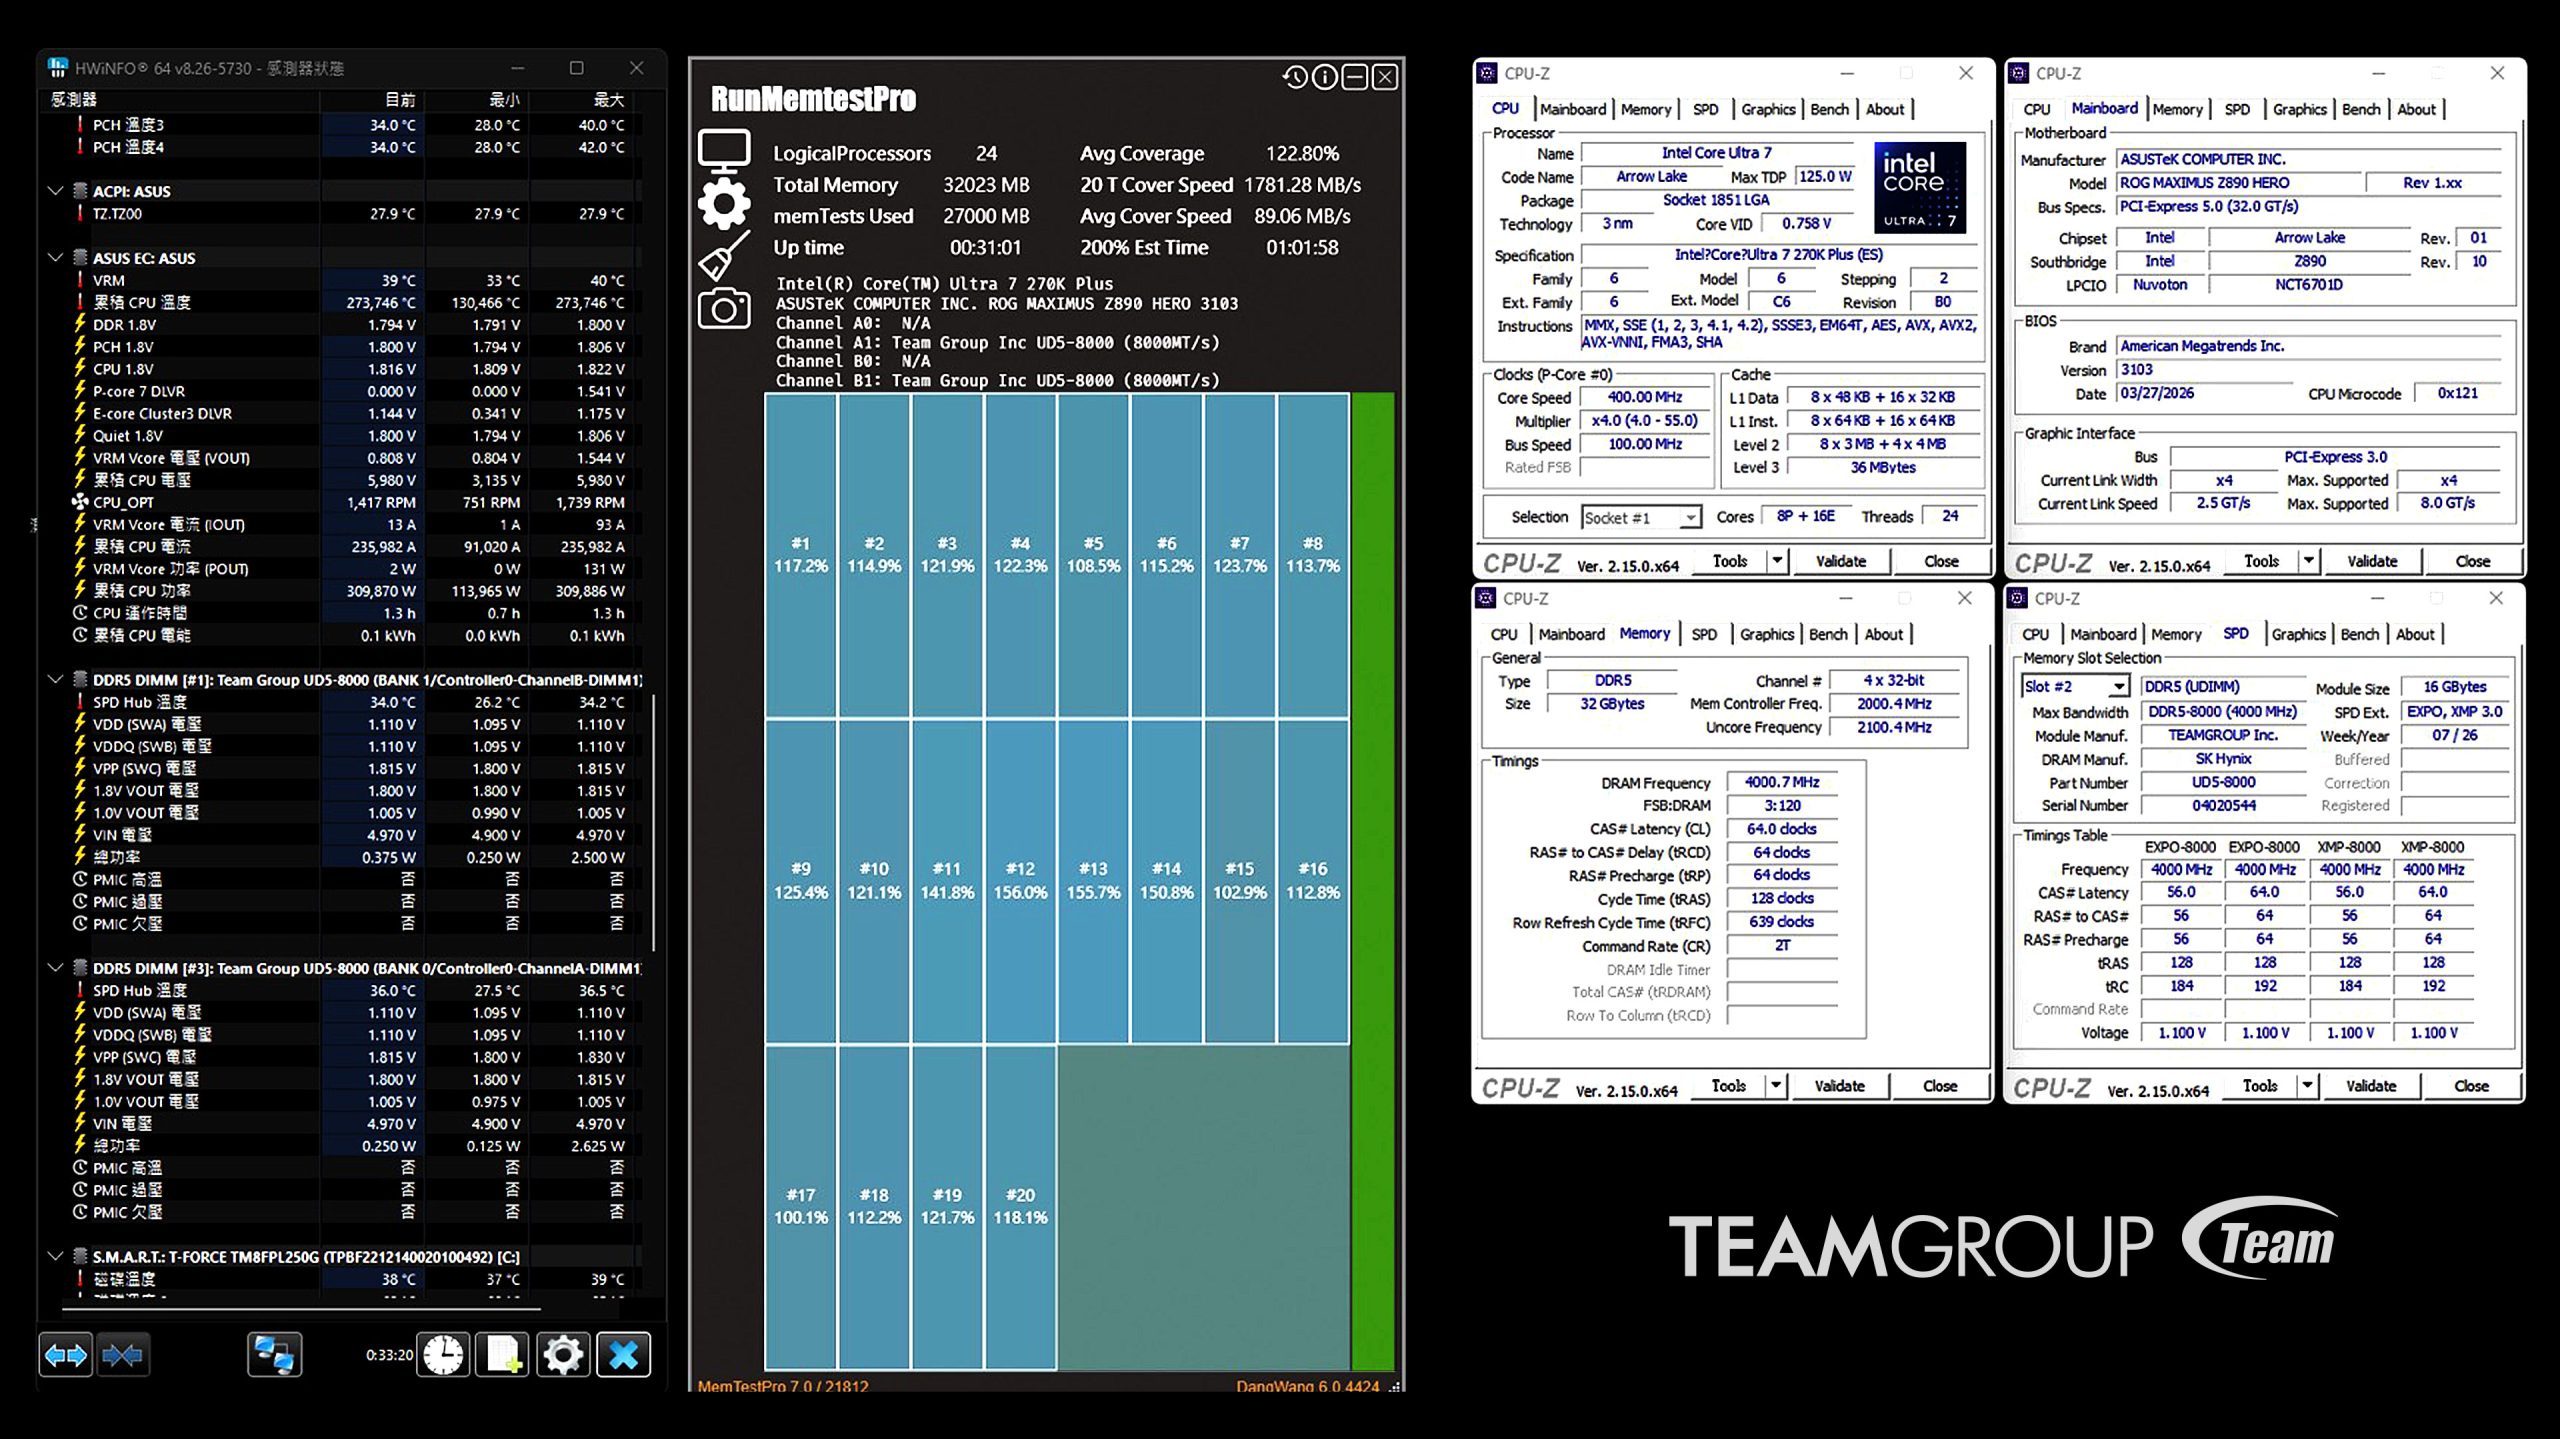This screenshot has height=1439, width=2560.
Task: Open CPU tab in Mainboard window
Action: point(2037,109)
